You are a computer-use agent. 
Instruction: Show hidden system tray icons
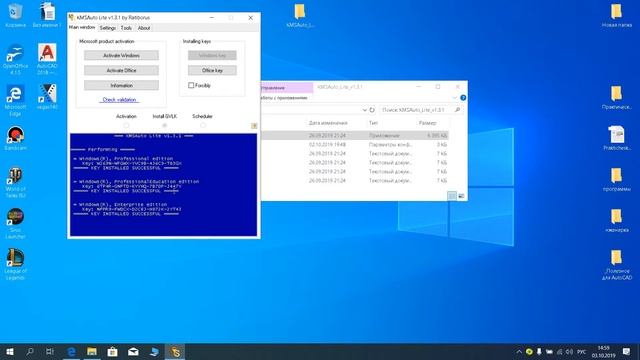[519, 351]
